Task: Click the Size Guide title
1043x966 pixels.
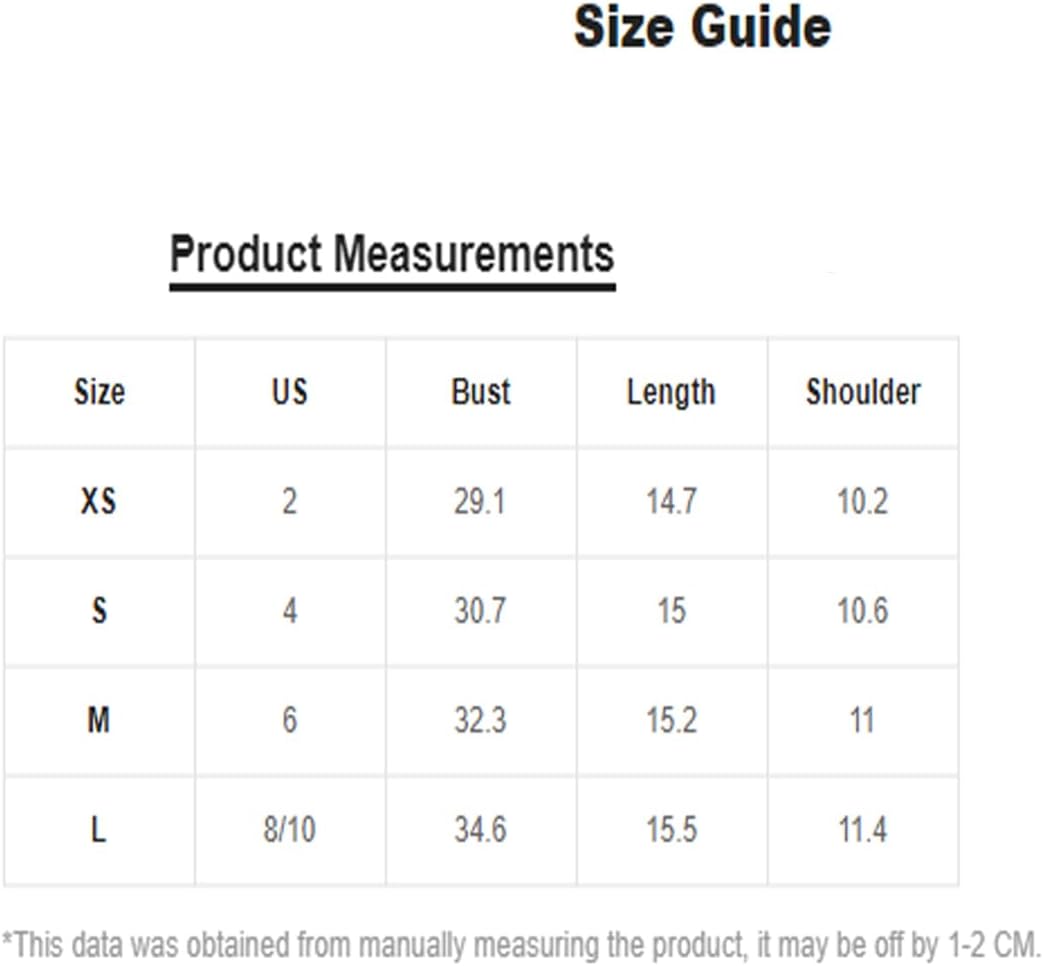Action: tap(702, 28)
